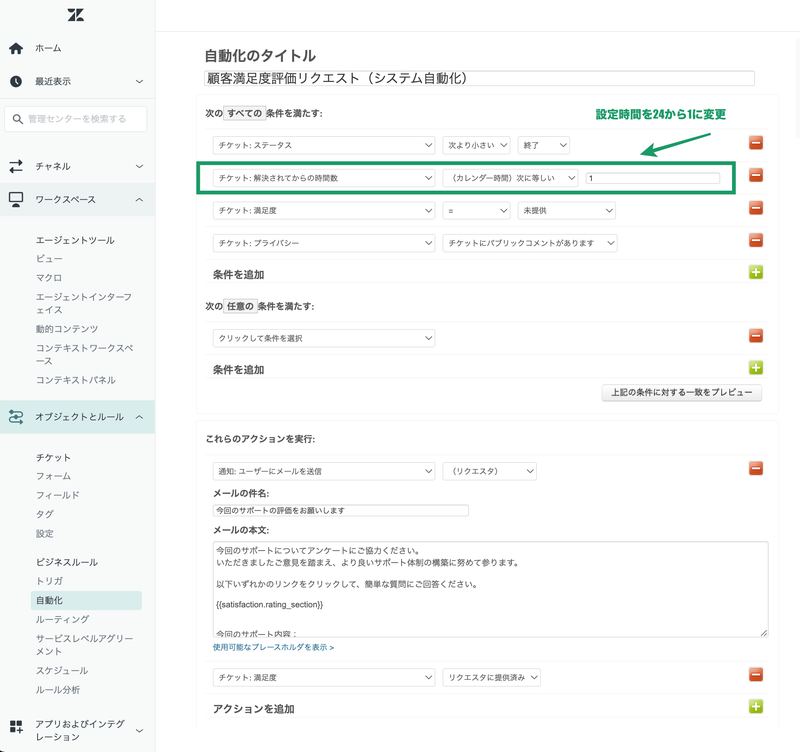Open the 未提供 satisfaction value dropdown
Screen dimensions: 800x752
(x=566, y=211)
